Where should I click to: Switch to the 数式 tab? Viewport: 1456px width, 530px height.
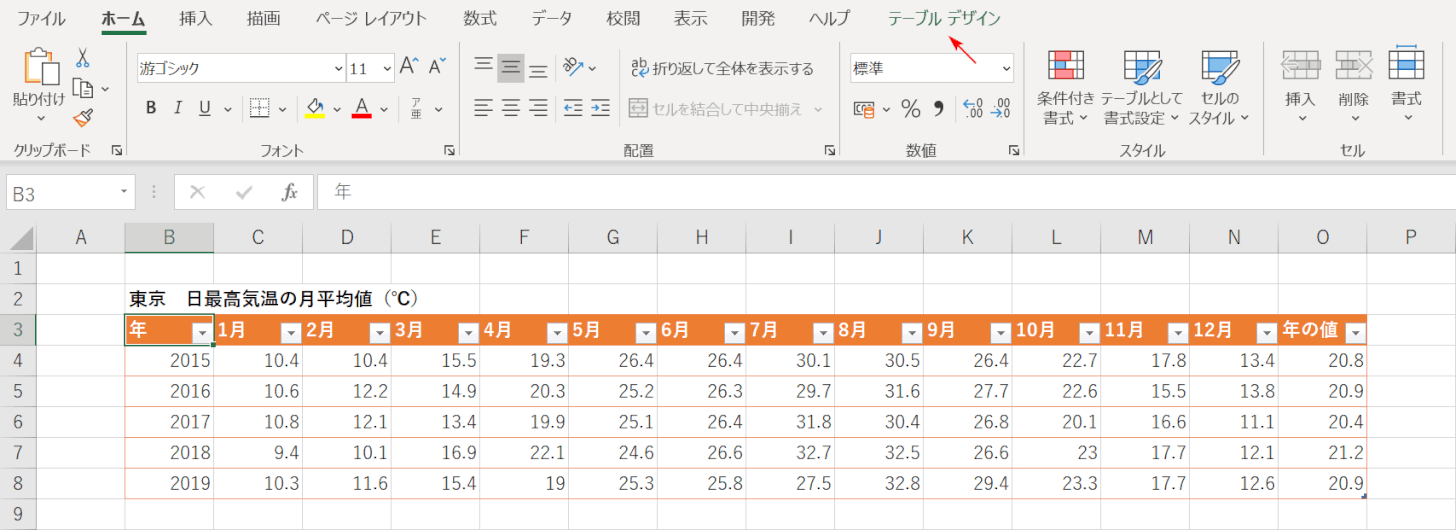pyautogui.click(x=480, y=18)
